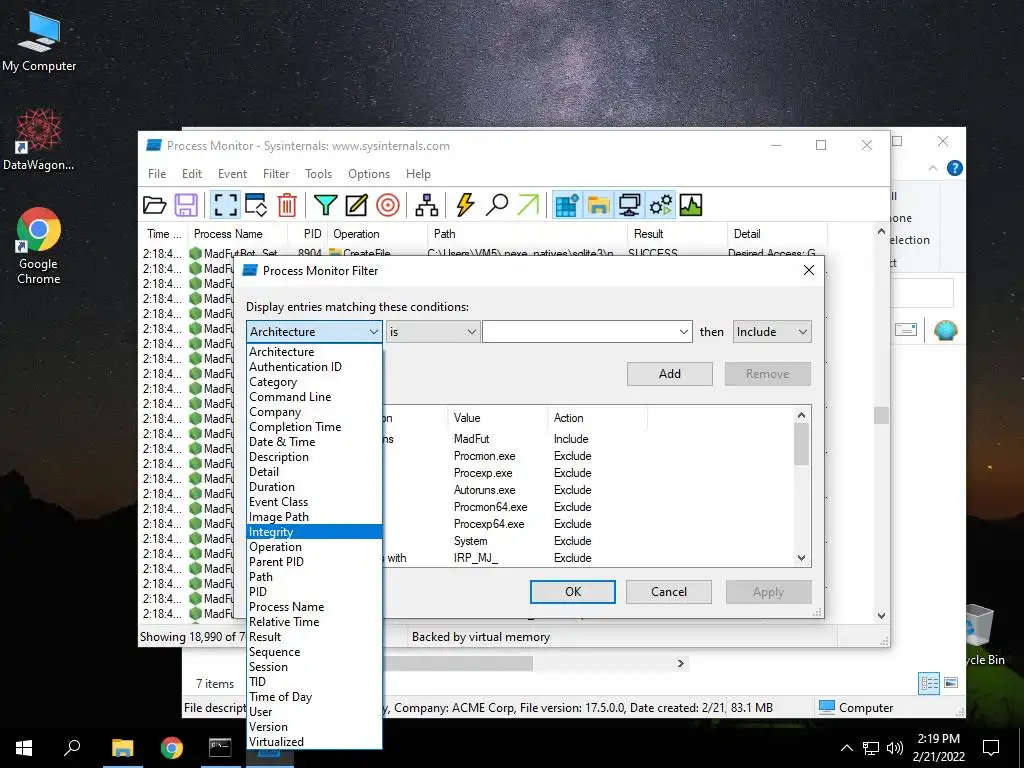This screenshot has height=768, width=1024.
Task: Choose Time of Day option
Action: (x=314, y=697)
